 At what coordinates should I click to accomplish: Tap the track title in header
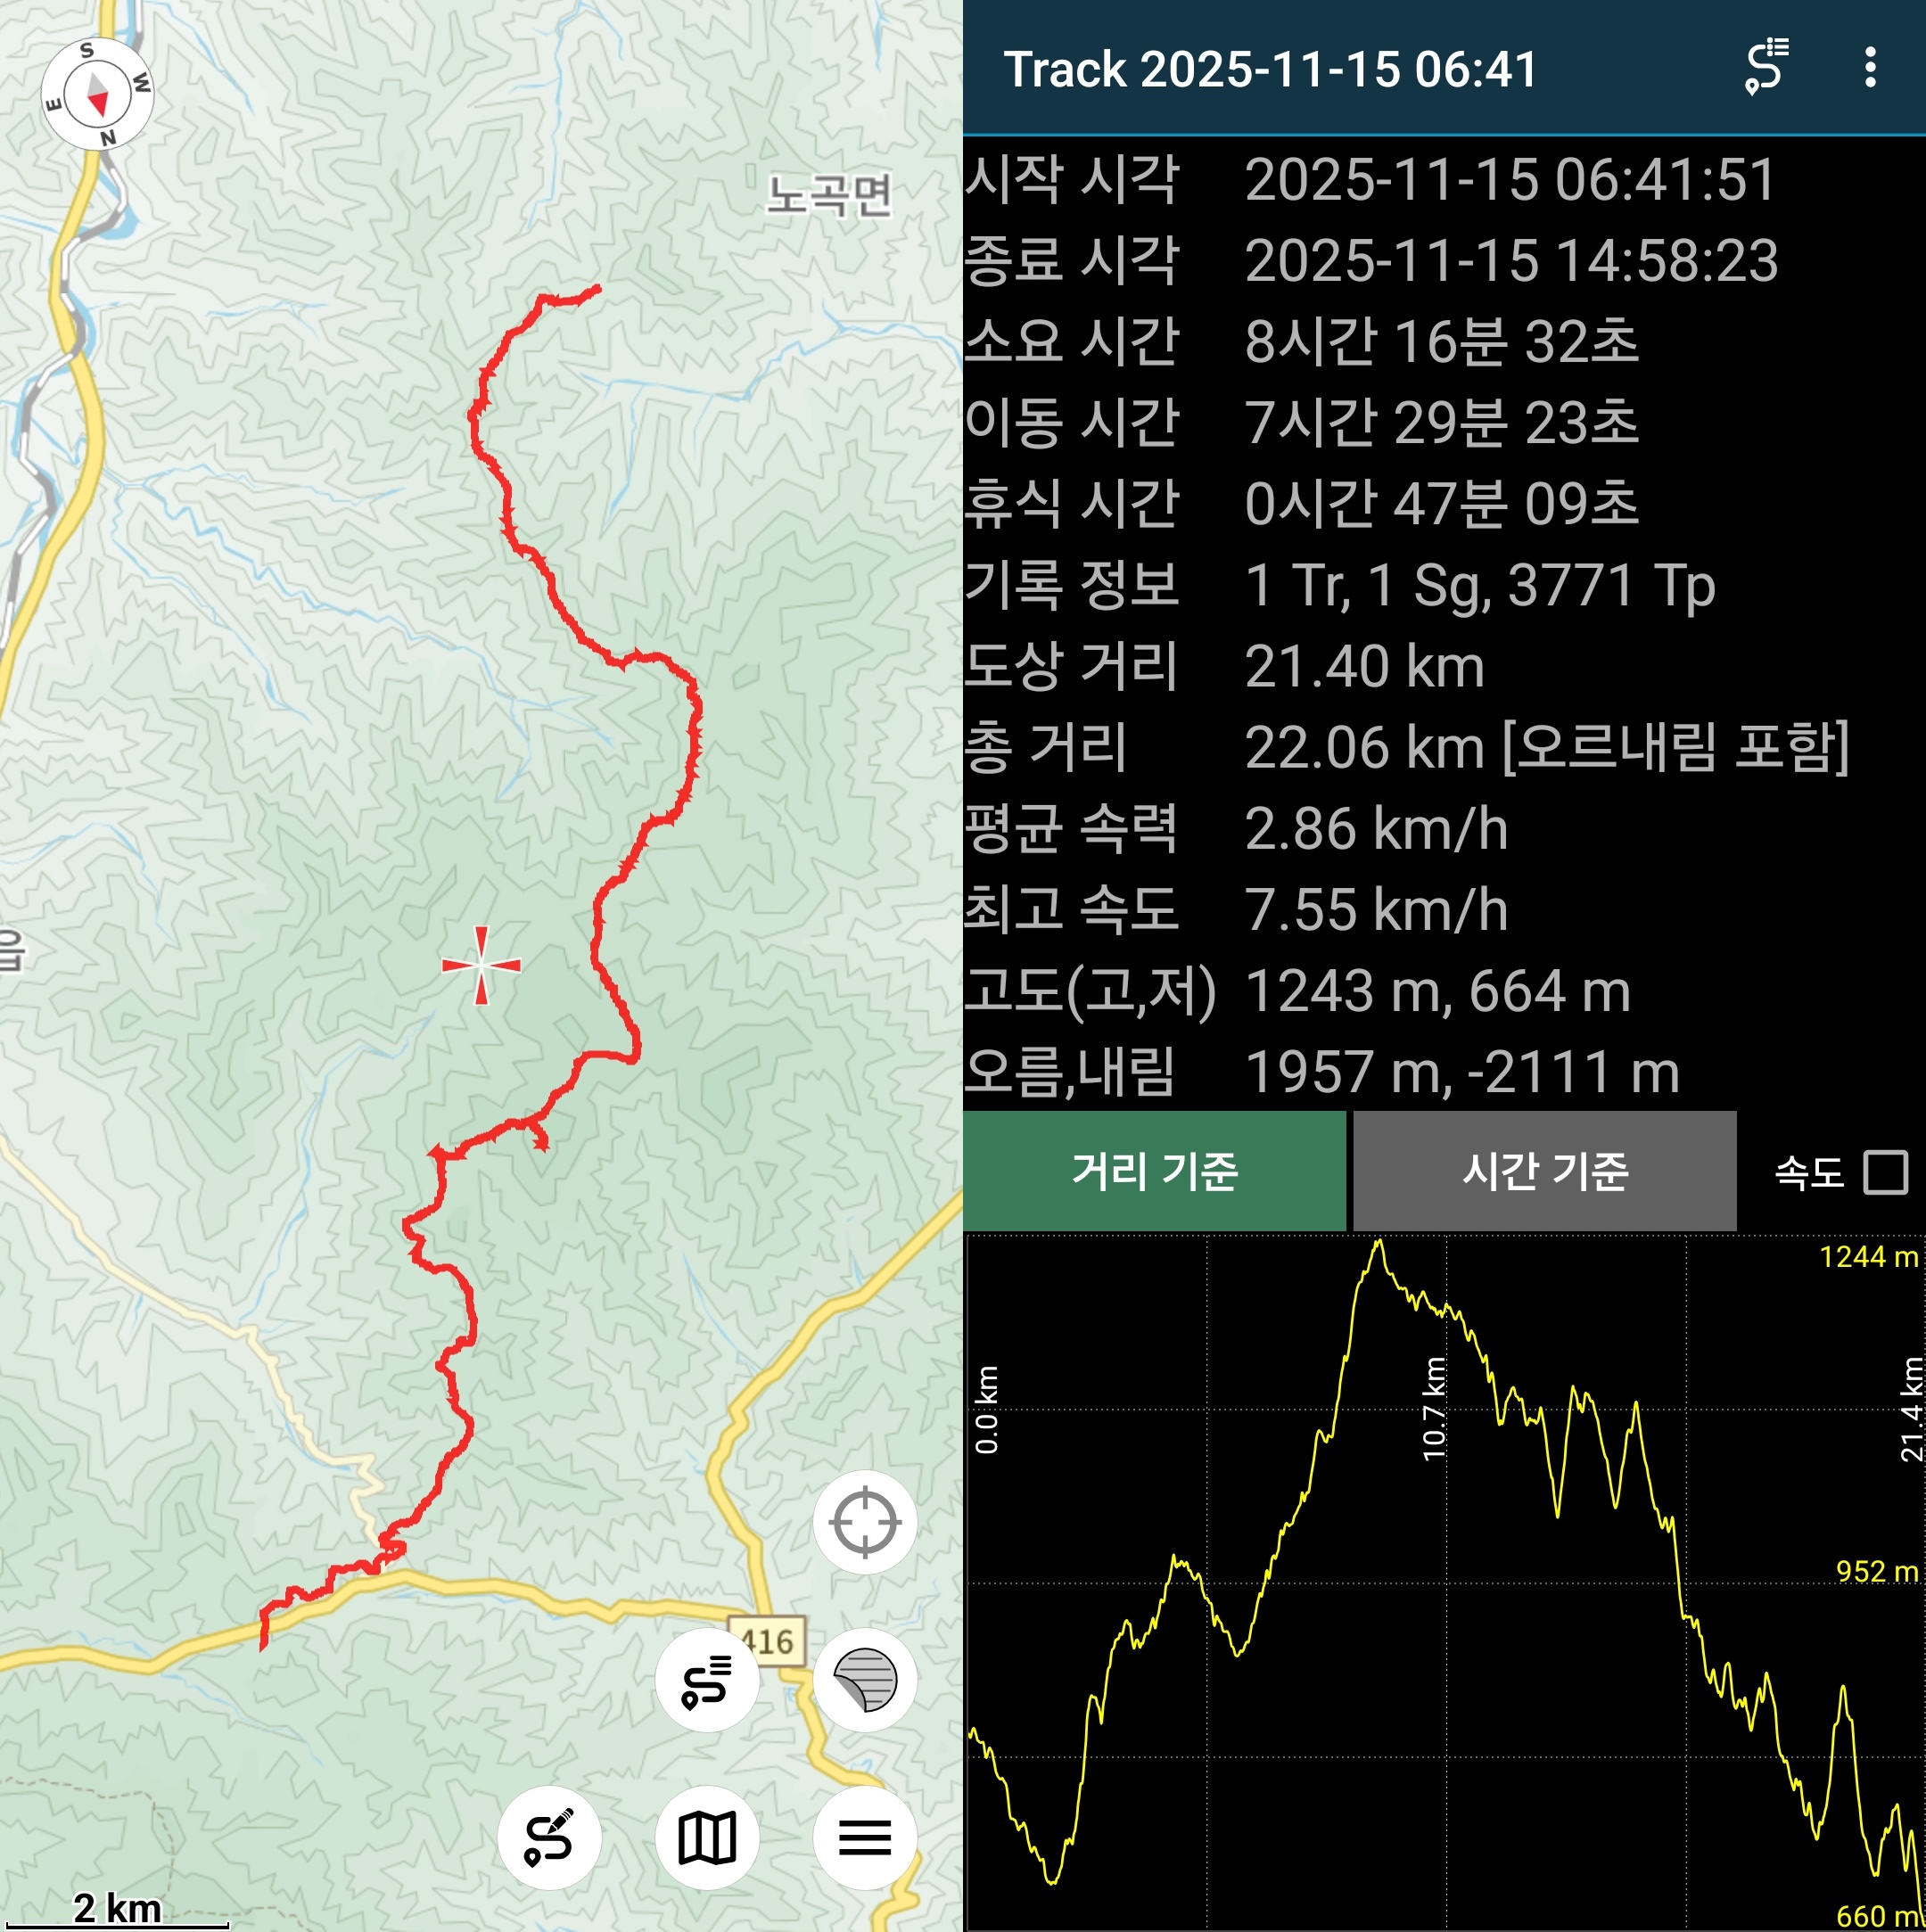[x=1270, y=68]
